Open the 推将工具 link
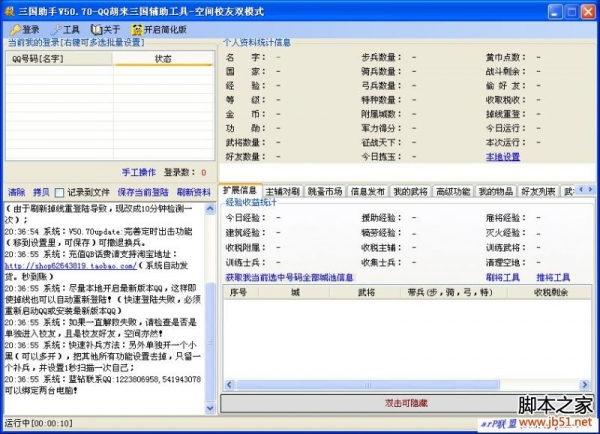Screen dimensions: 600x434 (x=553, y=277)
